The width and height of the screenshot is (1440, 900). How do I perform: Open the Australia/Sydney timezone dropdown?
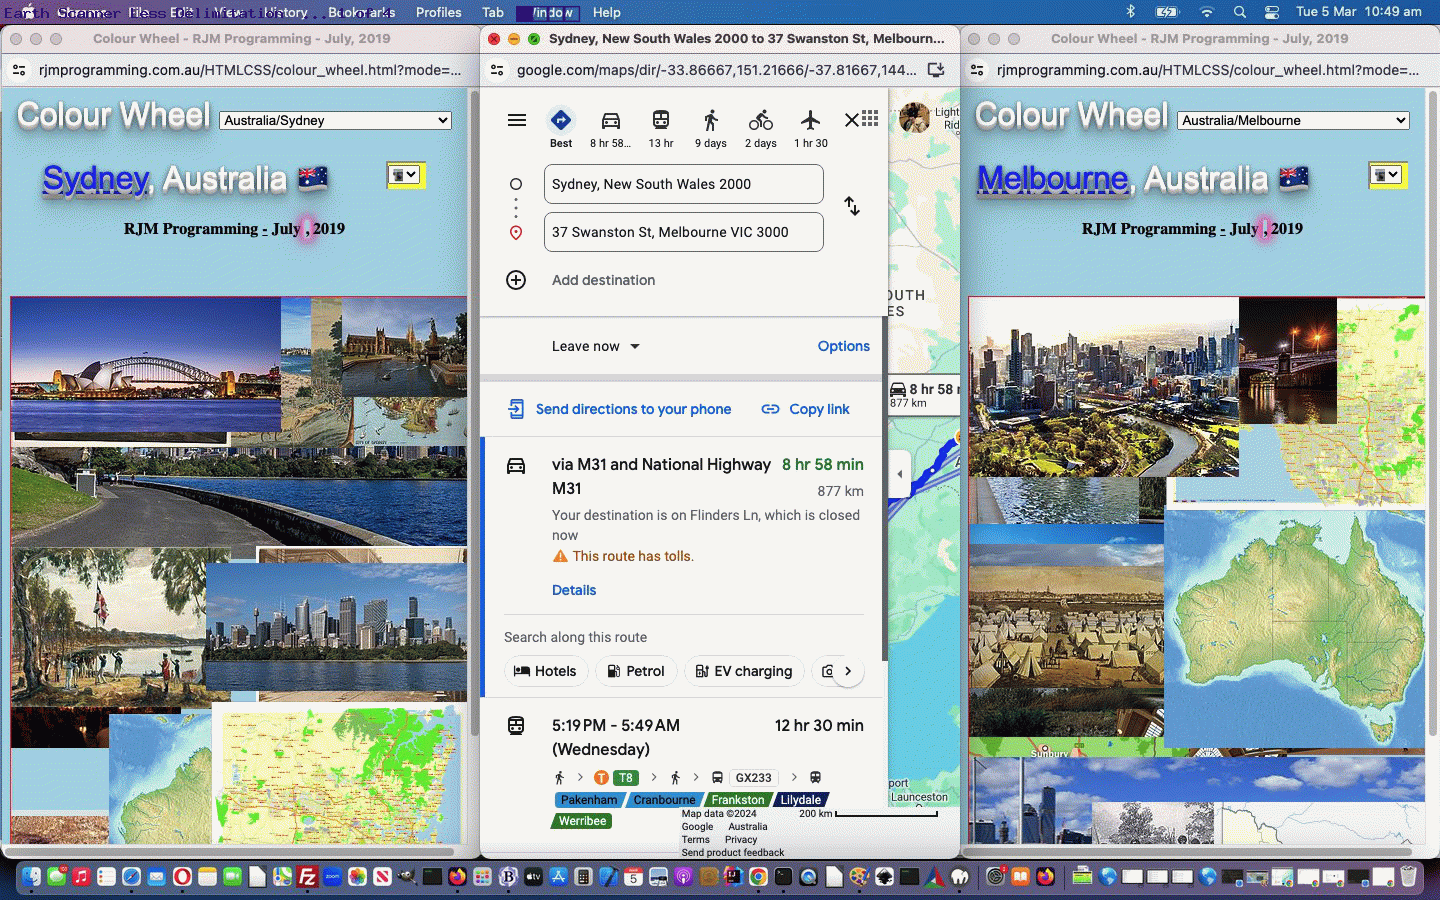(335, 120)
